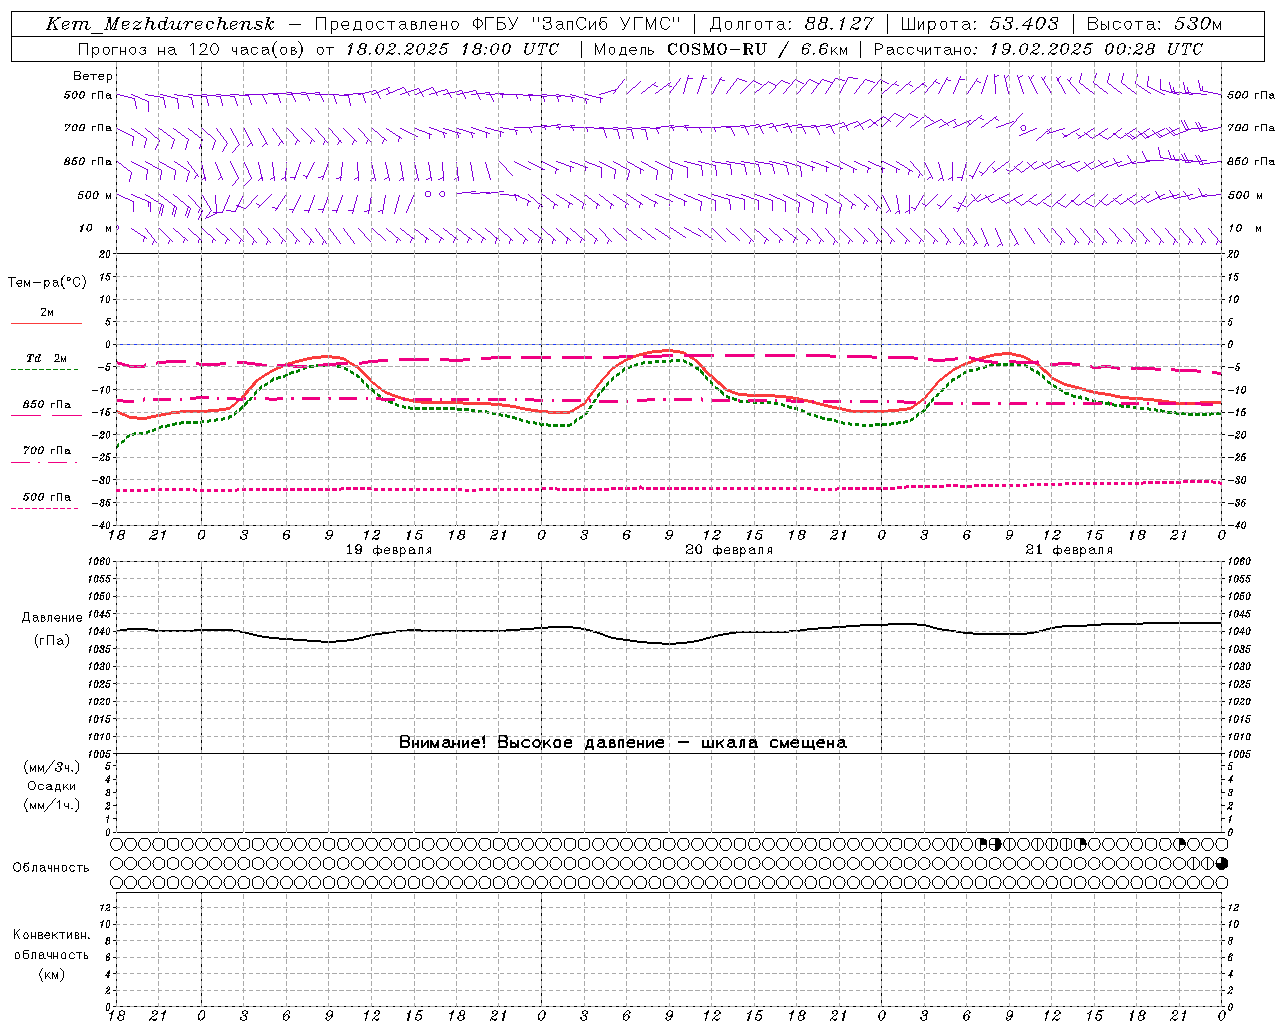The height and width of the screenshot is (1024, 1280).
Task: Select the text 'Широта: 53.403'
Action: (x=979, y=24)
